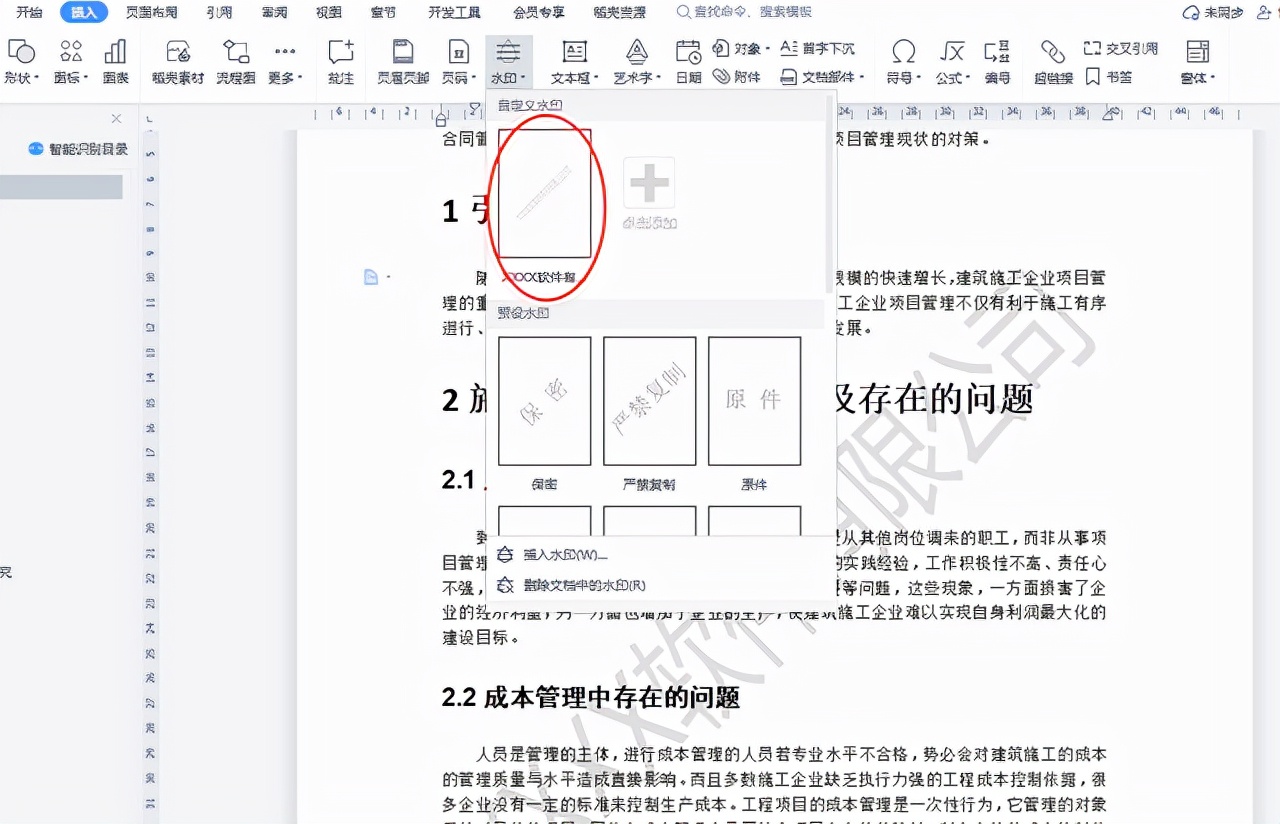Screen dimensions: 1280x824
Task: Open the 图标 (Icons) gallery dropdown
Action: 71,62
